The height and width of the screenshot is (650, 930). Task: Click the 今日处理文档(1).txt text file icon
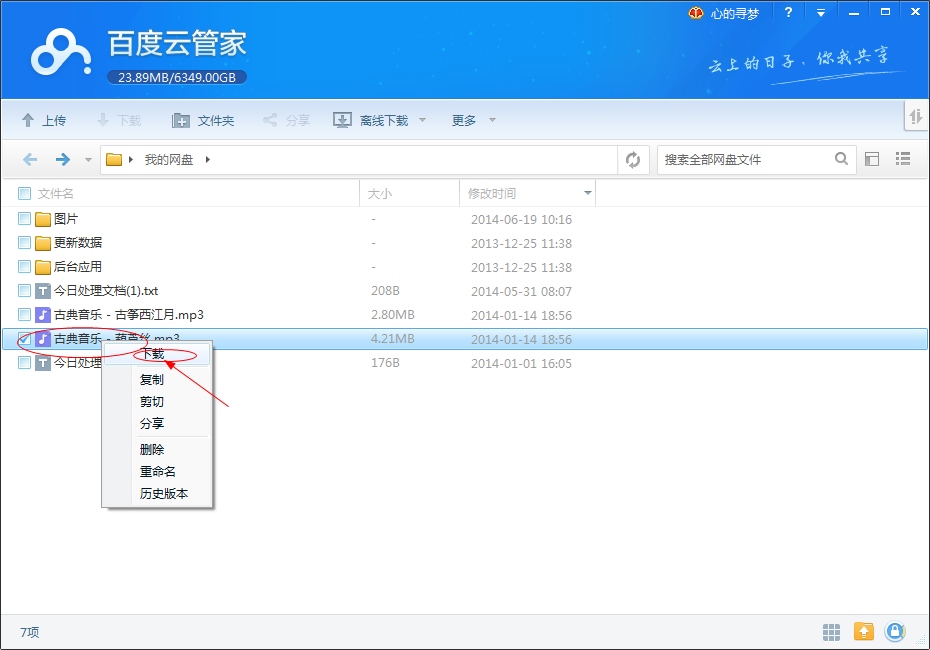click(43, 291)
